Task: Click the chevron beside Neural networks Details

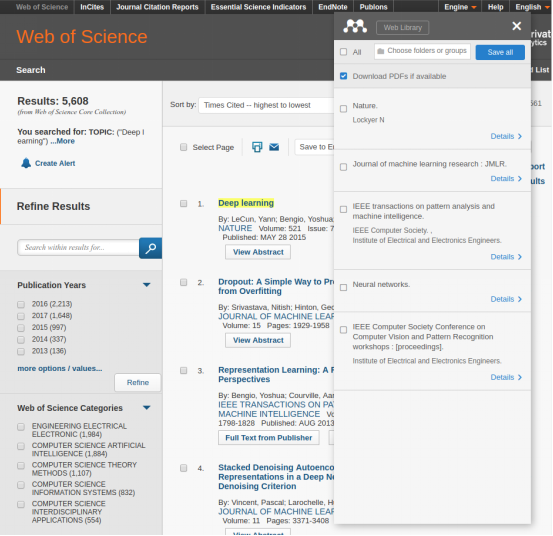Action: point(519,299)
